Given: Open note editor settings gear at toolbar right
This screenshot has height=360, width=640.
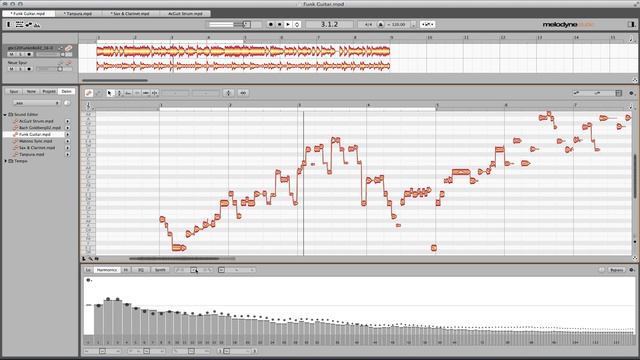Looking at the screenshot, I should (631, 93).
